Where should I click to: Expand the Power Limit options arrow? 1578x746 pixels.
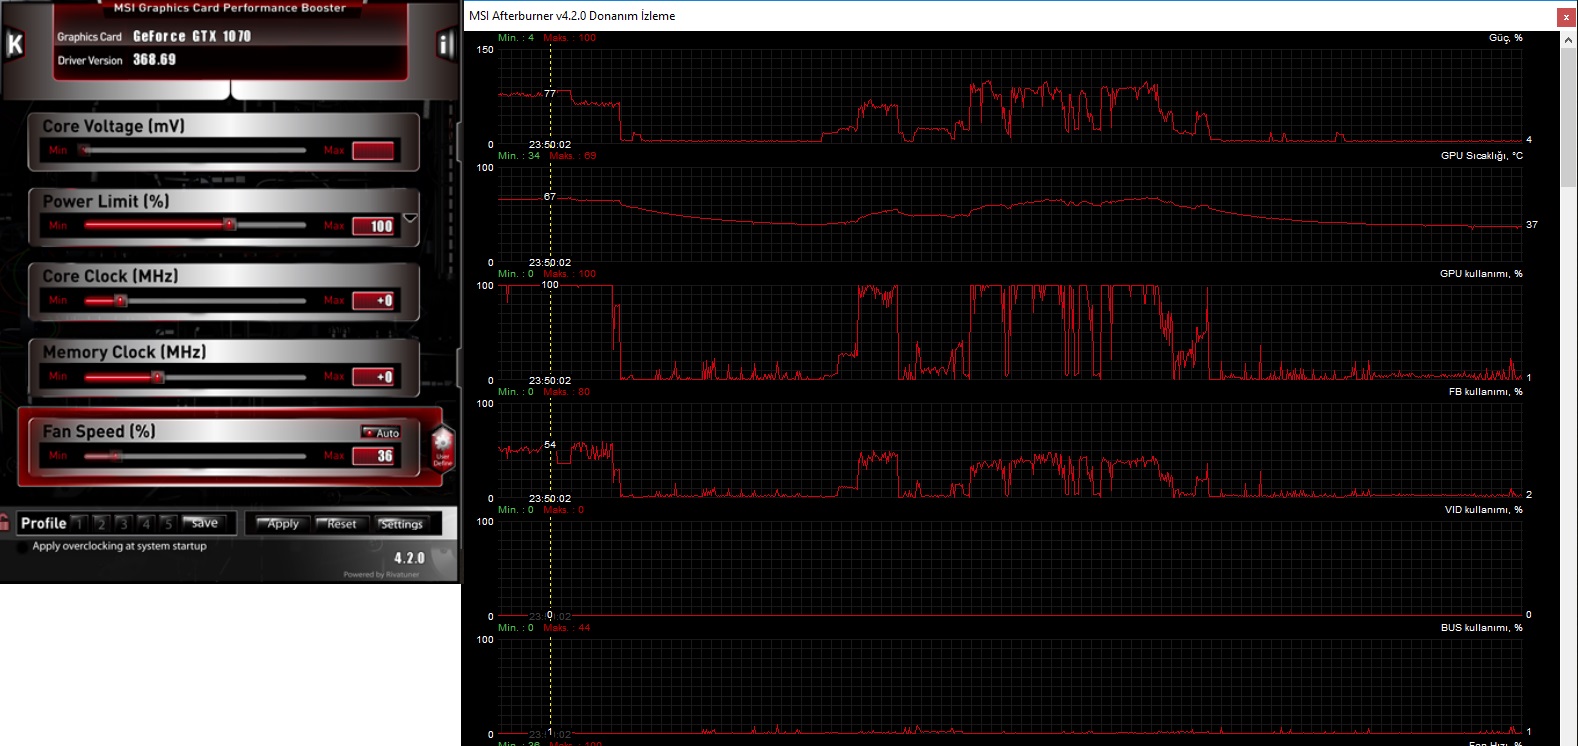(410, 218)
